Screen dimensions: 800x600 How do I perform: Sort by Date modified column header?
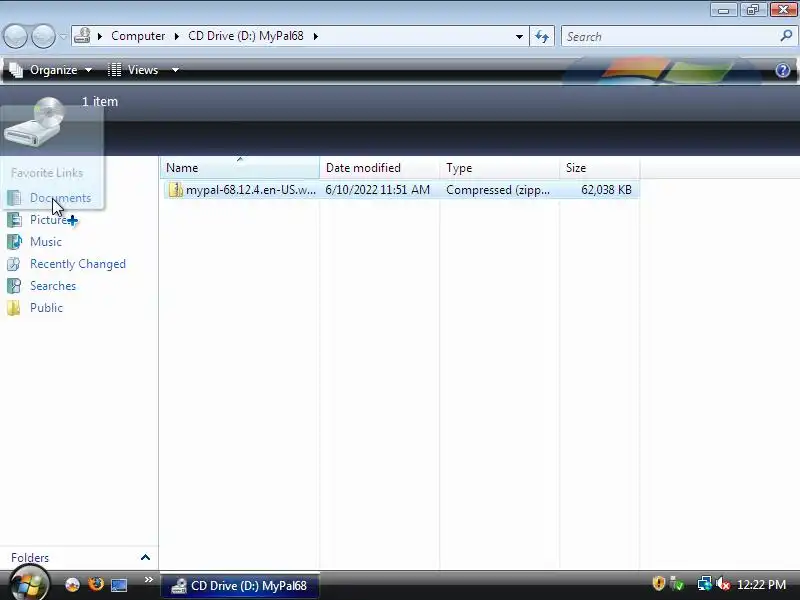[x=379, y=168]
